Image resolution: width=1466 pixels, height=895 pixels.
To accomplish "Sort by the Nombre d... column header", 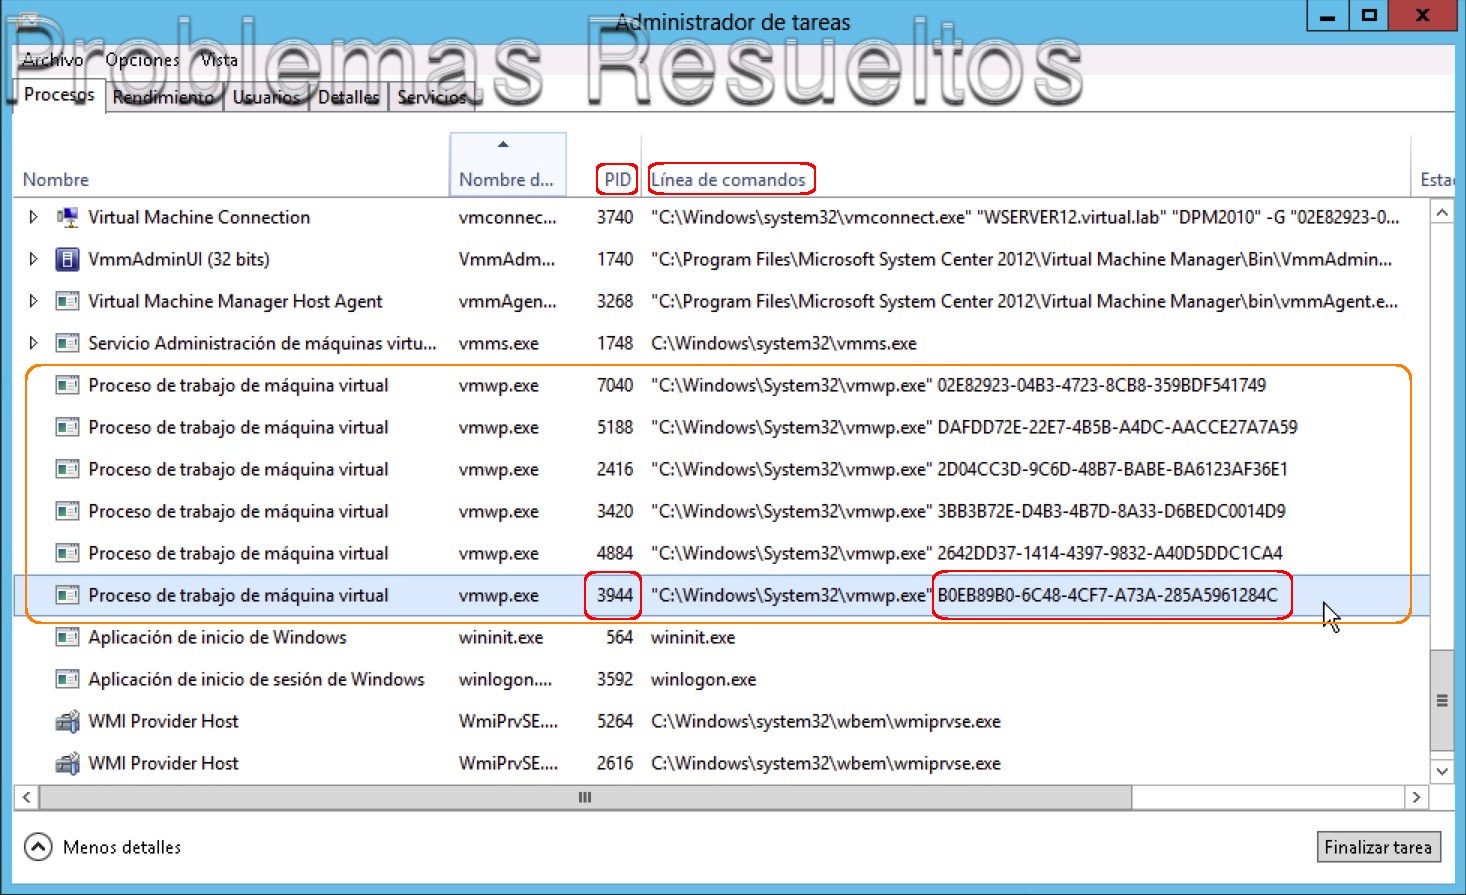I will point(507,165).
